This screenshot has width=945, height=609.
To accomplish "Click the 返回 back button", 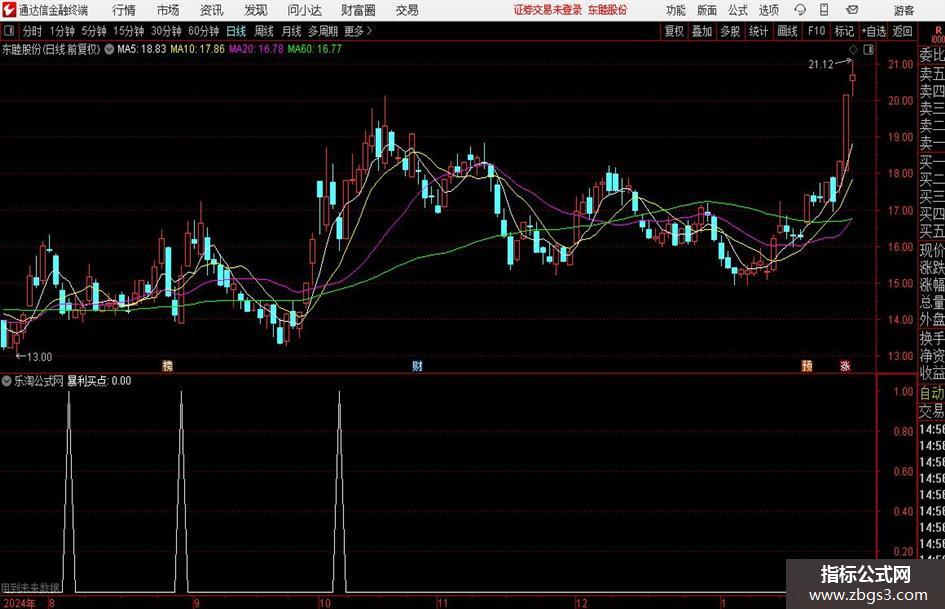I will [902, 31].
